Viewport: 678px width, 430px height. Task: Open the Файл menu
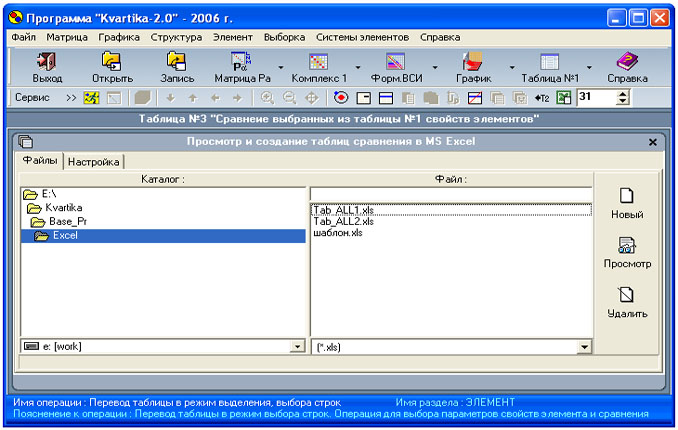[24, 38]
